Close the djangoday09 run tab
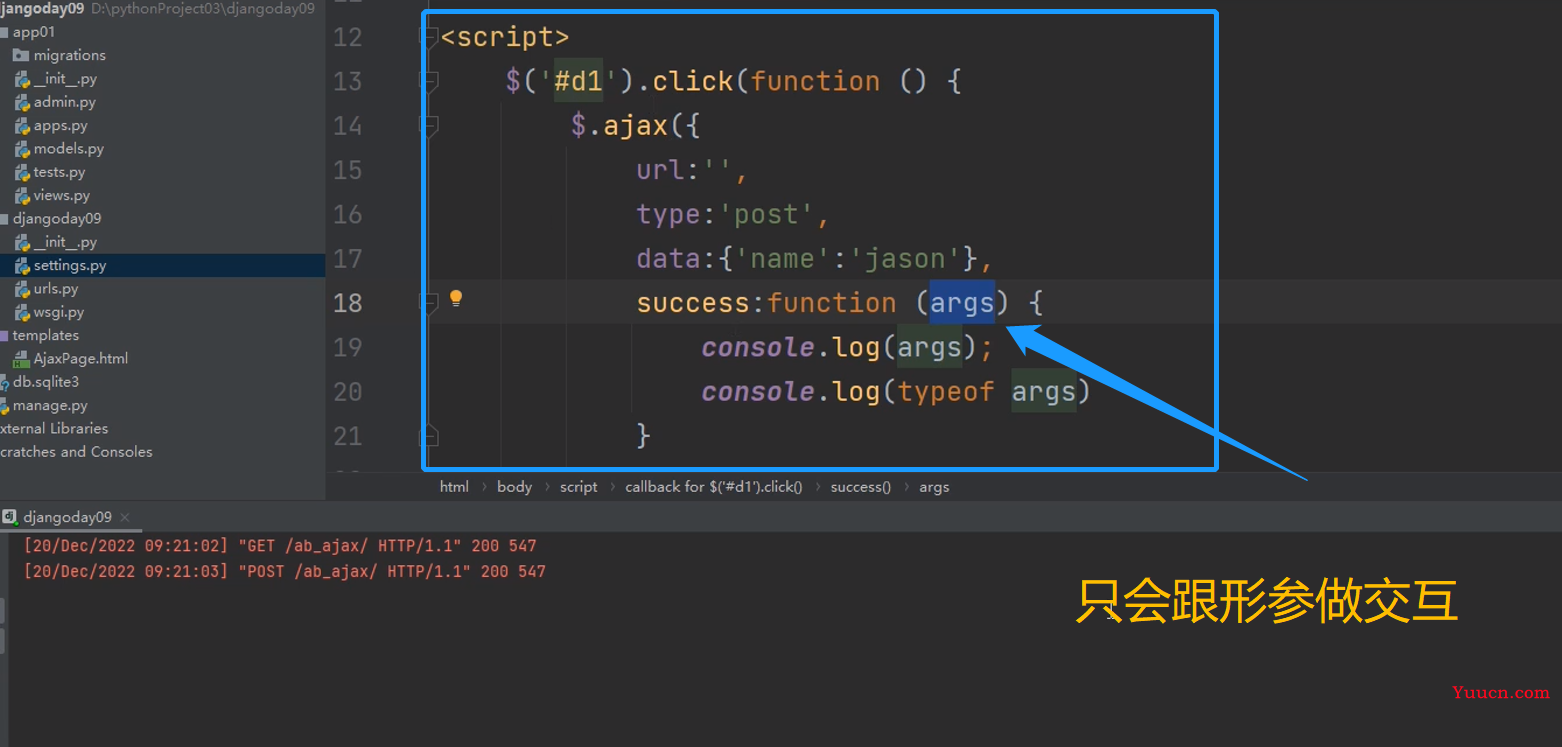The height and width of the screenshot is (747, 1562). 125,518
